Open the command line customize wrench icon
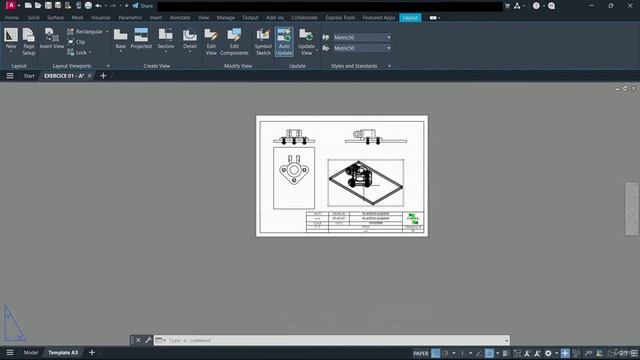 point(148,340)
